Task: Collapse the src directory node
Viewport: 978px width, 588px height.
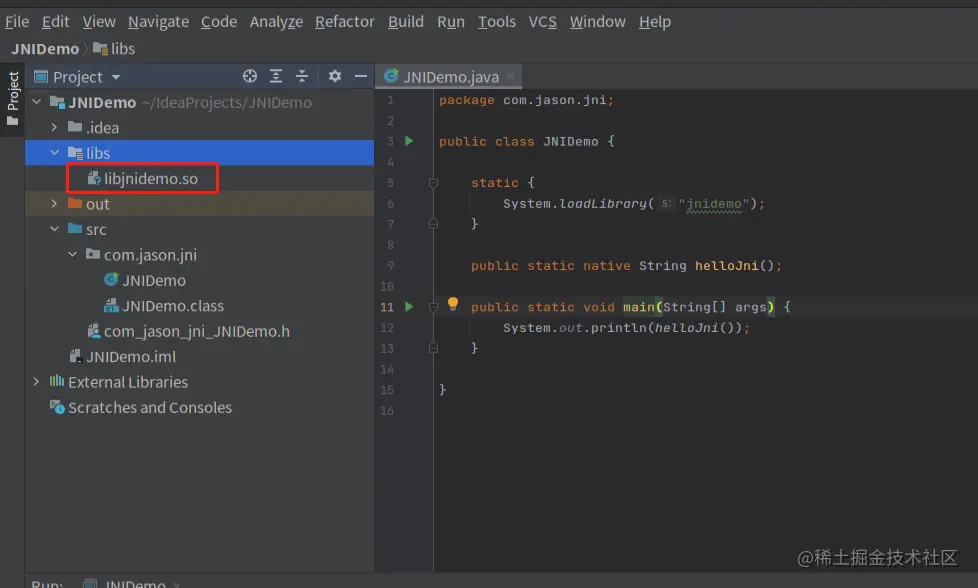Action: [54, 229]
